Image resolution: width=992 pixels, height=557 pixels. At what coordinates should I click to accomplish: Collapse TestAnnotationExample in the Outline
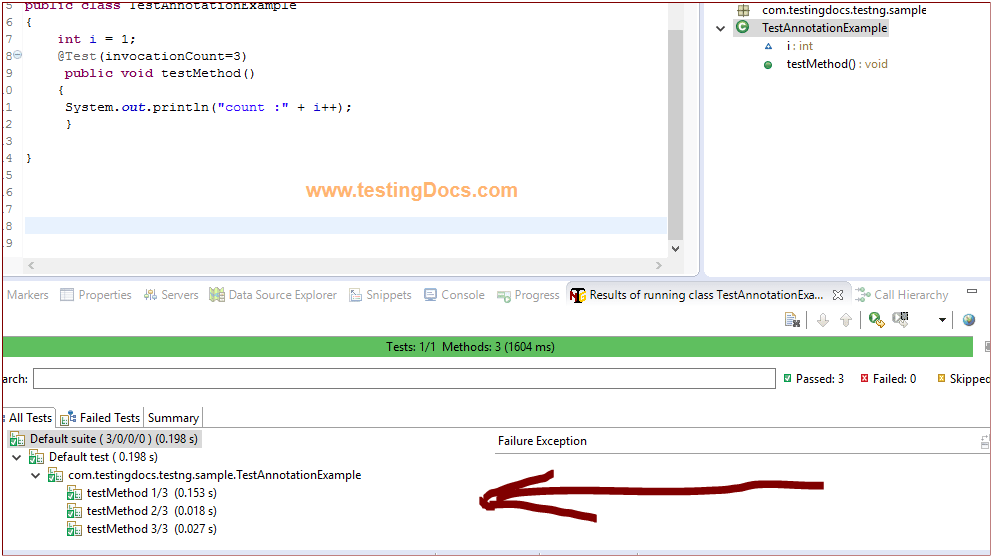click(x=720, y=28)
